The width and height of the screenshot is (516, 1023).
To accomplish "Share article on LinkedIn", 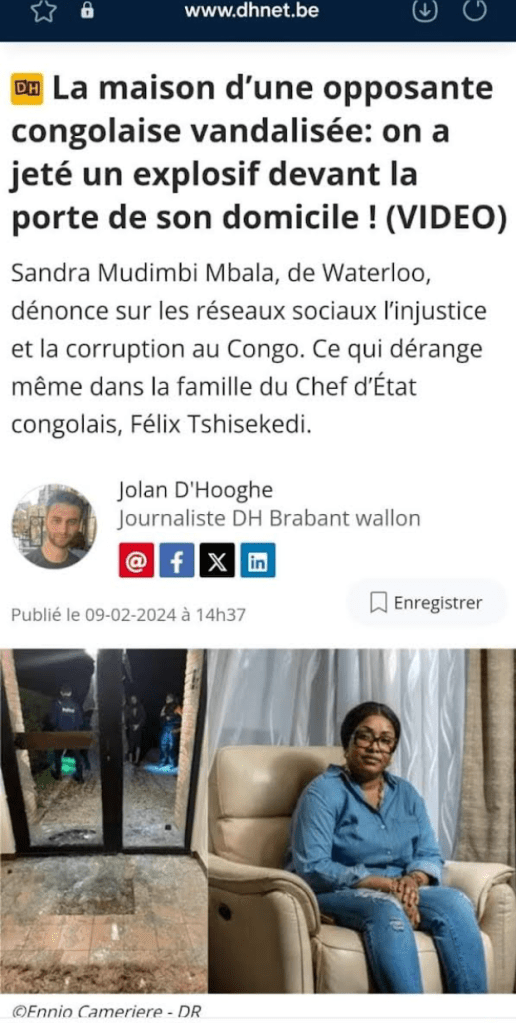I will pyautogui.click(x=257, y=560).
